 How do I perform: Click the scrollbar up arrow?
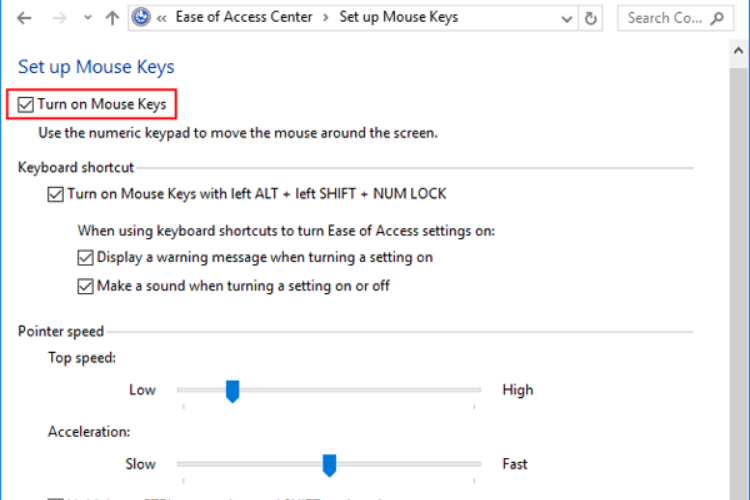point(738,51)
